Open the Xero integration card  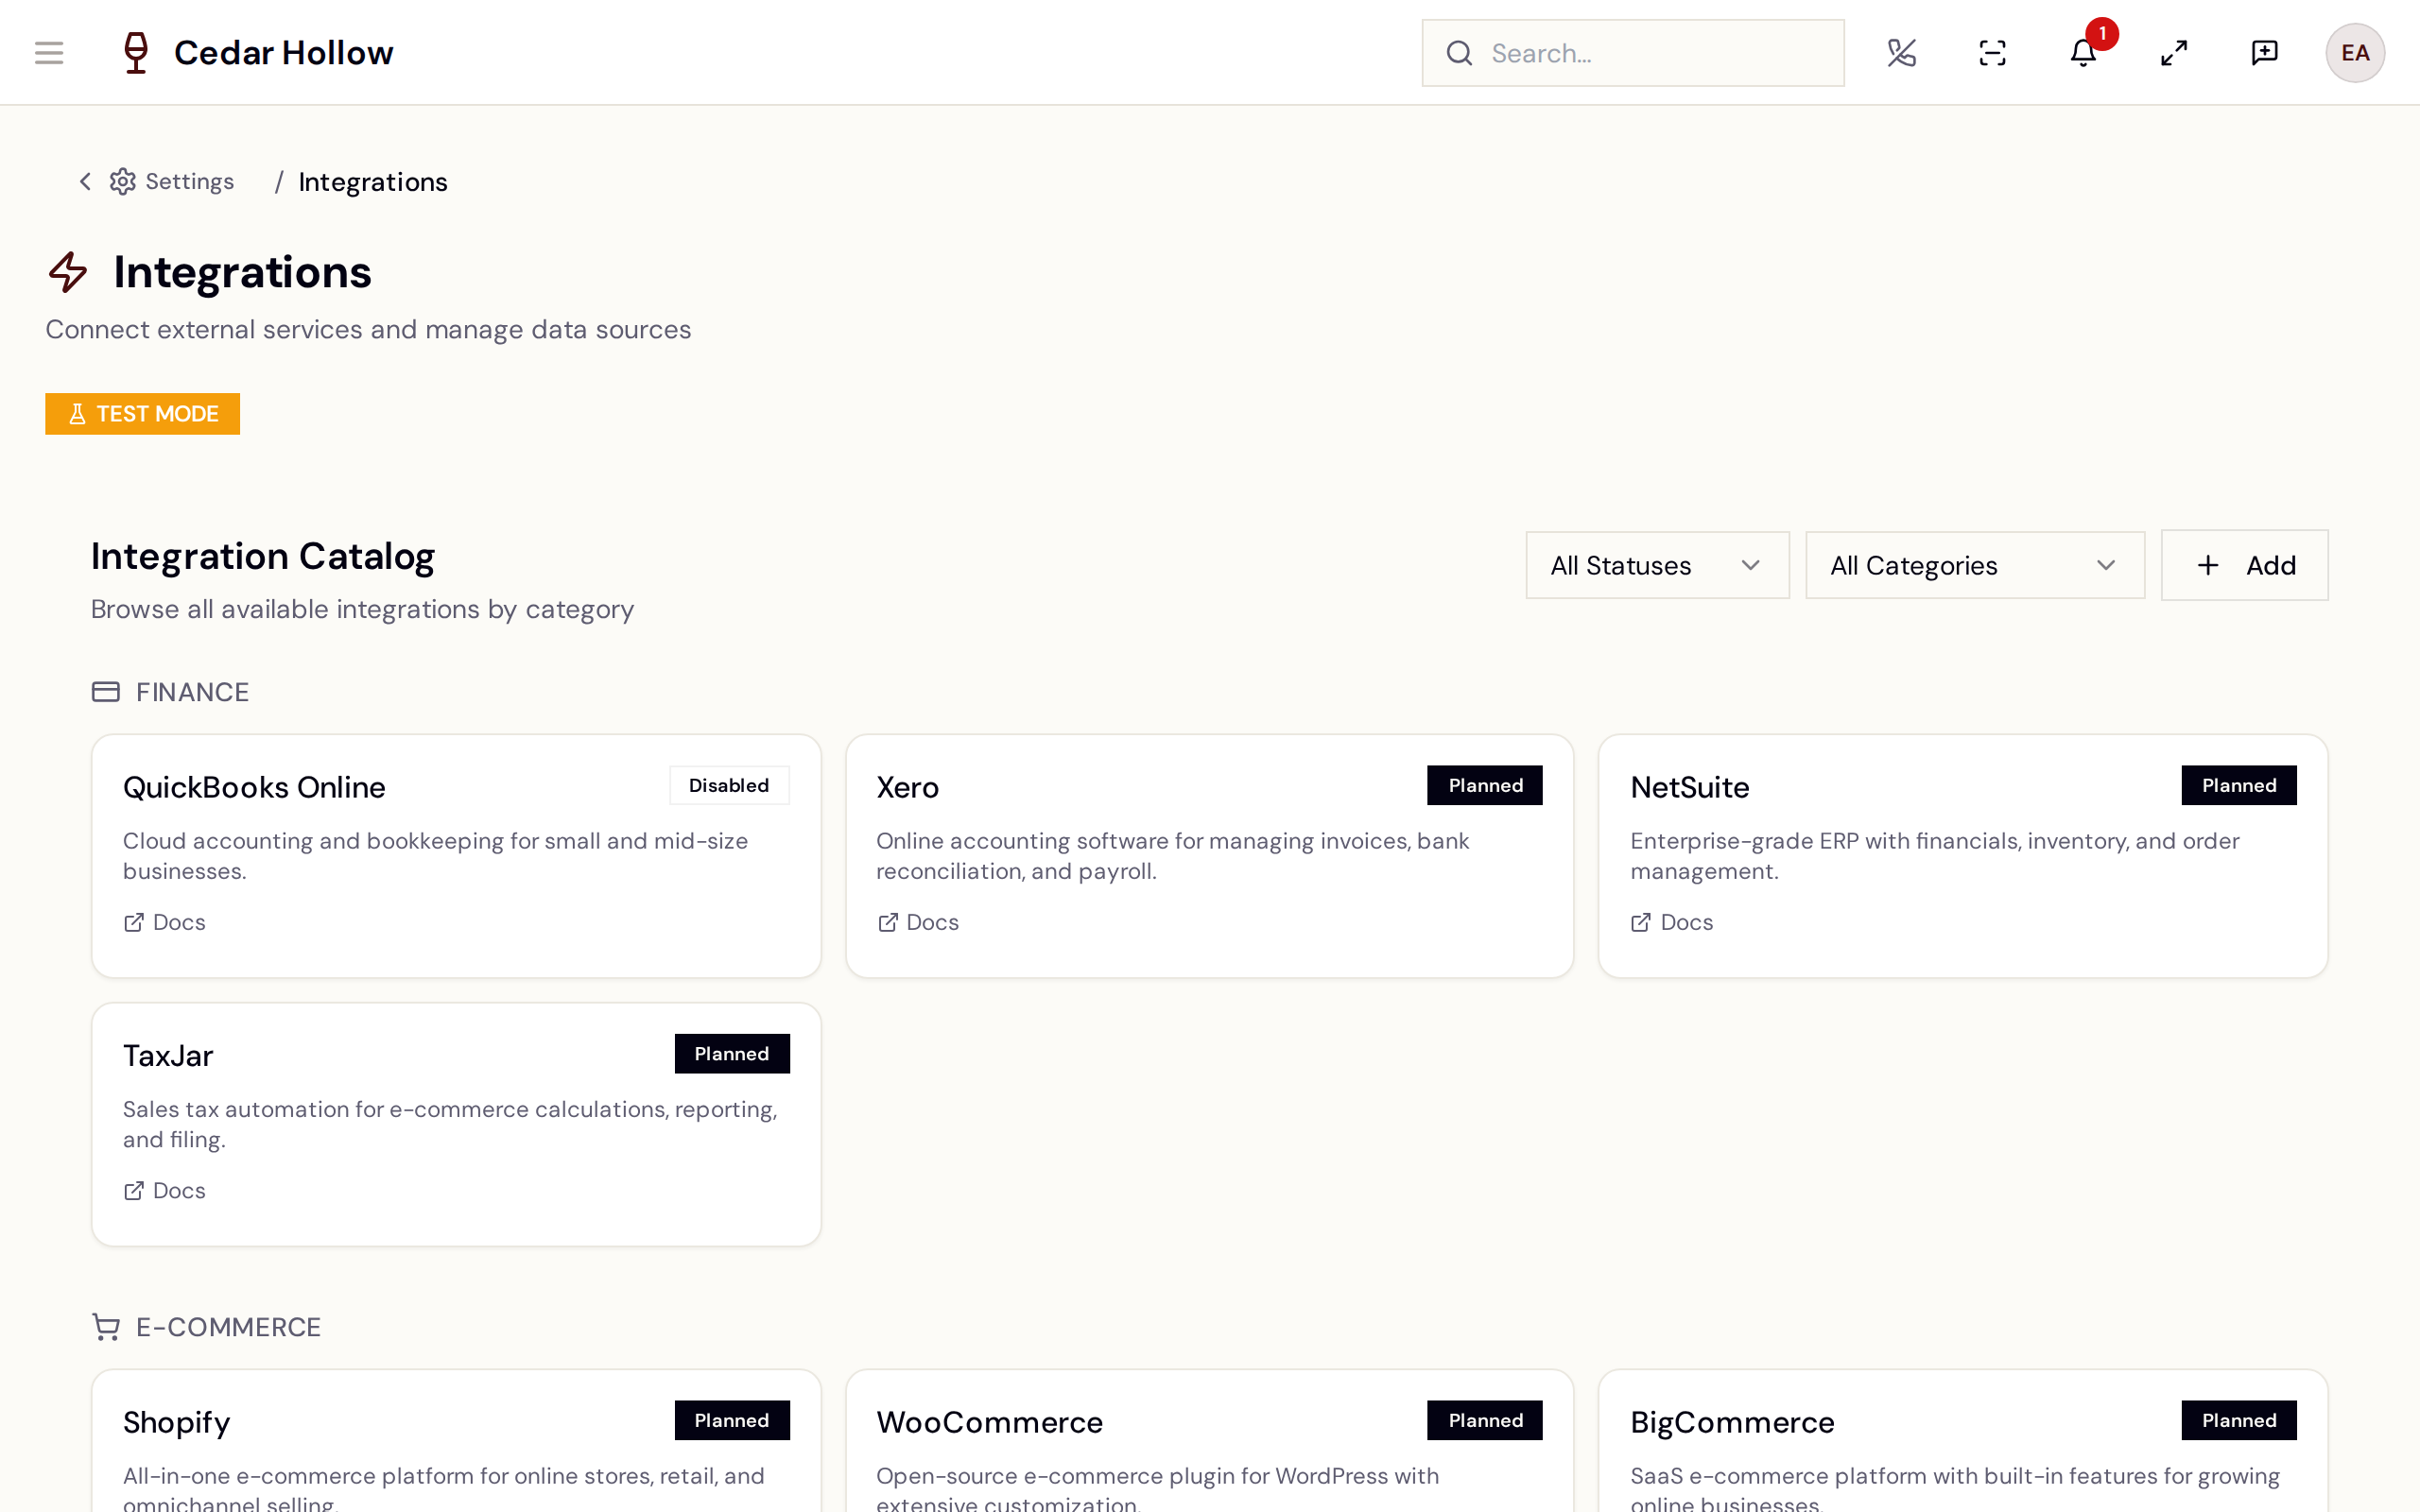click(x=1210, y=856)
